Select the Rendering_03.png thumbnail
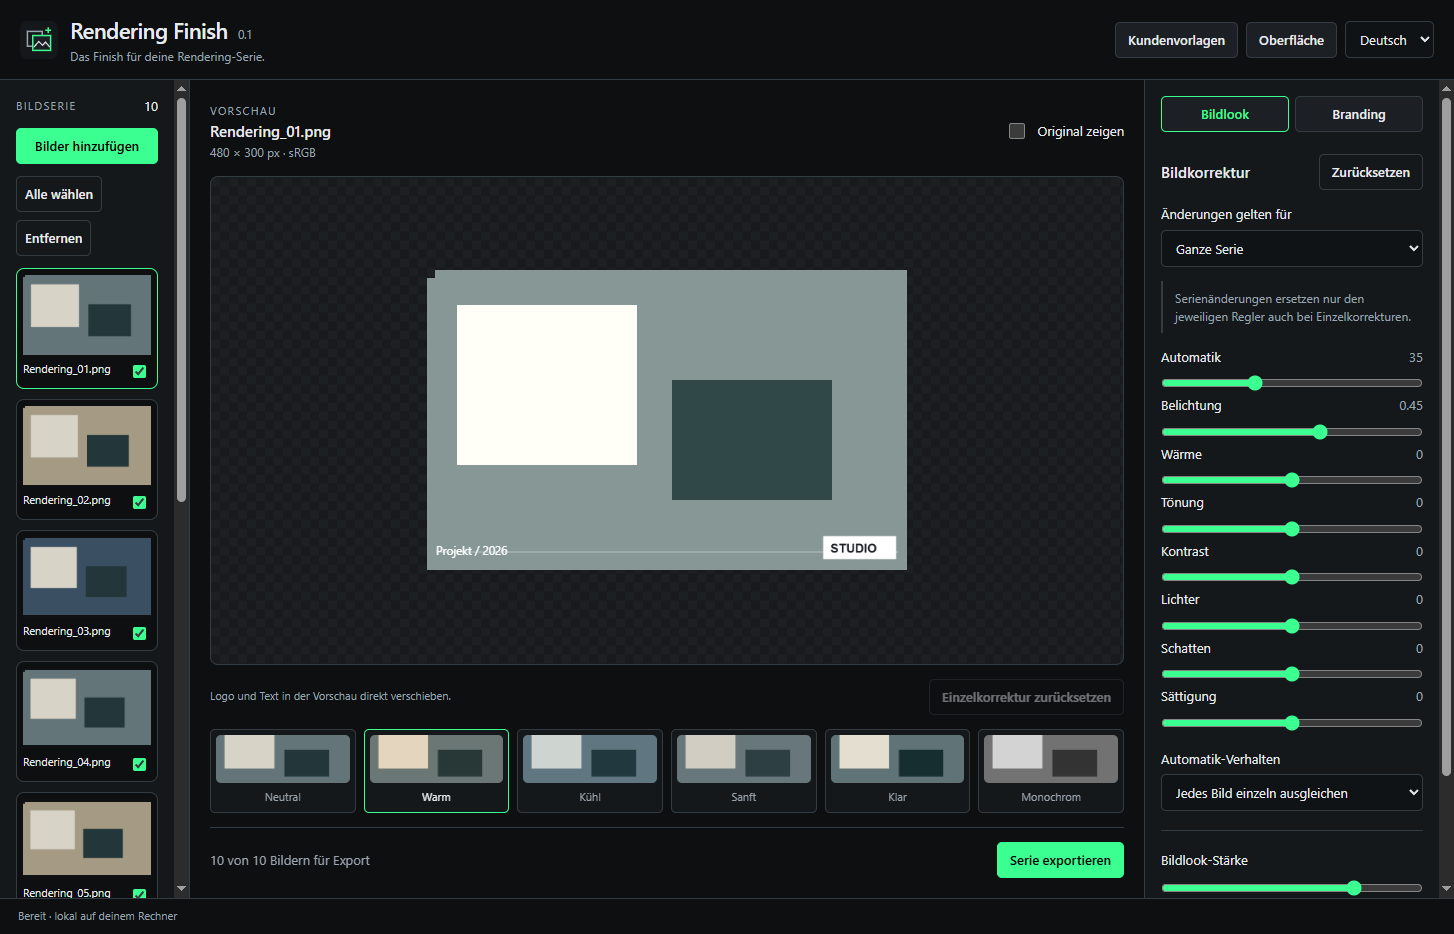 tap(87, 577)
